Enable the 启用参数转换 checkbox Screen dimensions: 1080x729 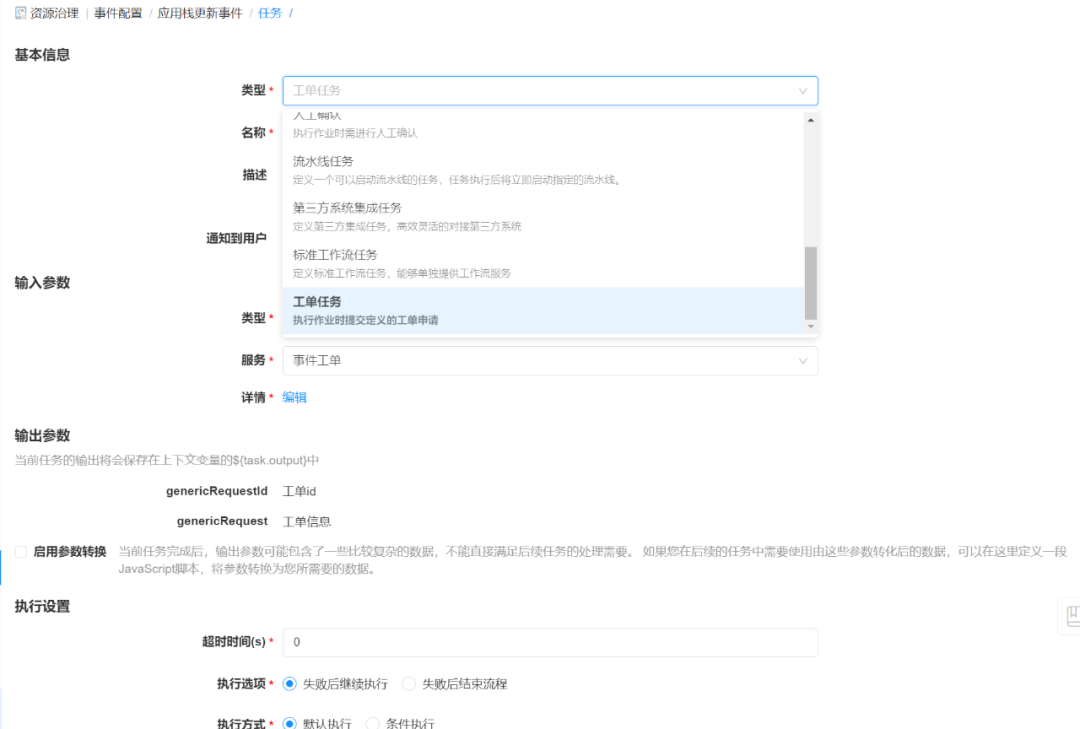click(x=21, y=550)
